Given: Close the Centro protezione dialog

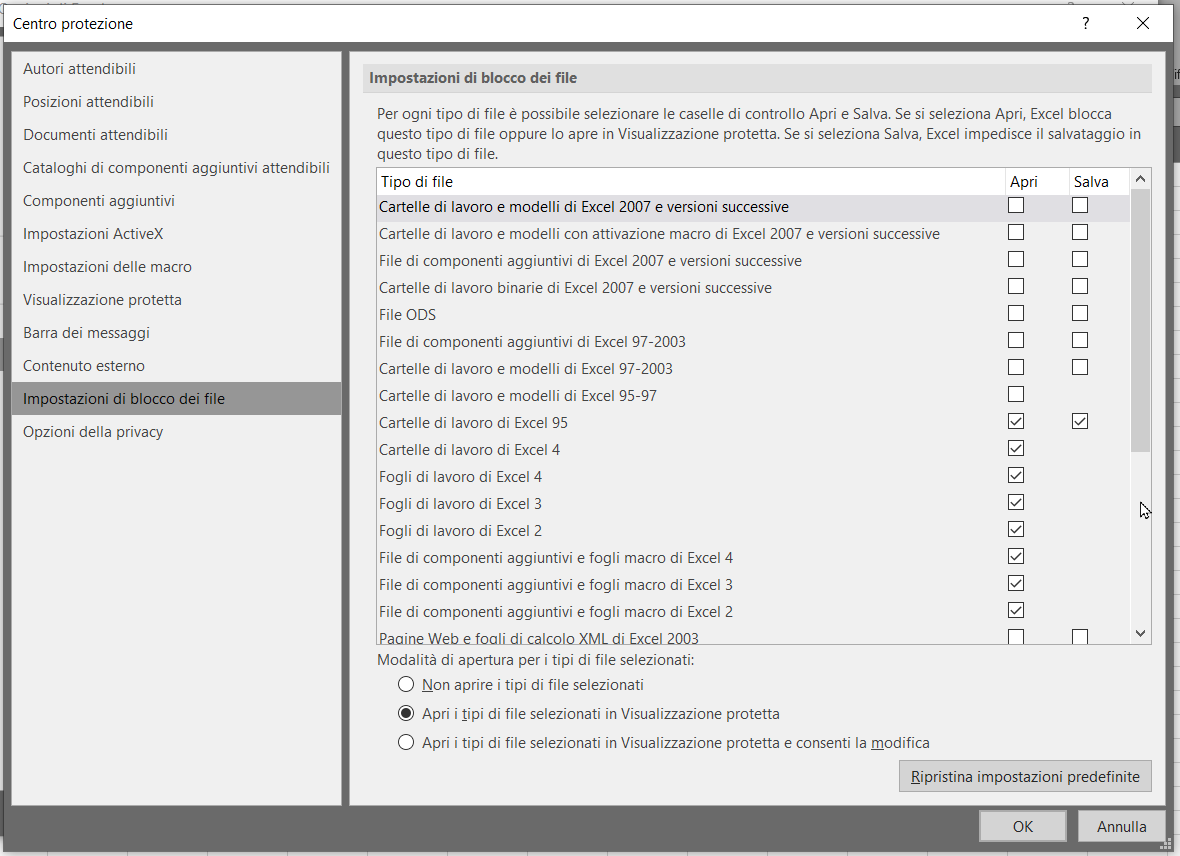Looking at the screenshot, I should click(x=1142, y=23).
